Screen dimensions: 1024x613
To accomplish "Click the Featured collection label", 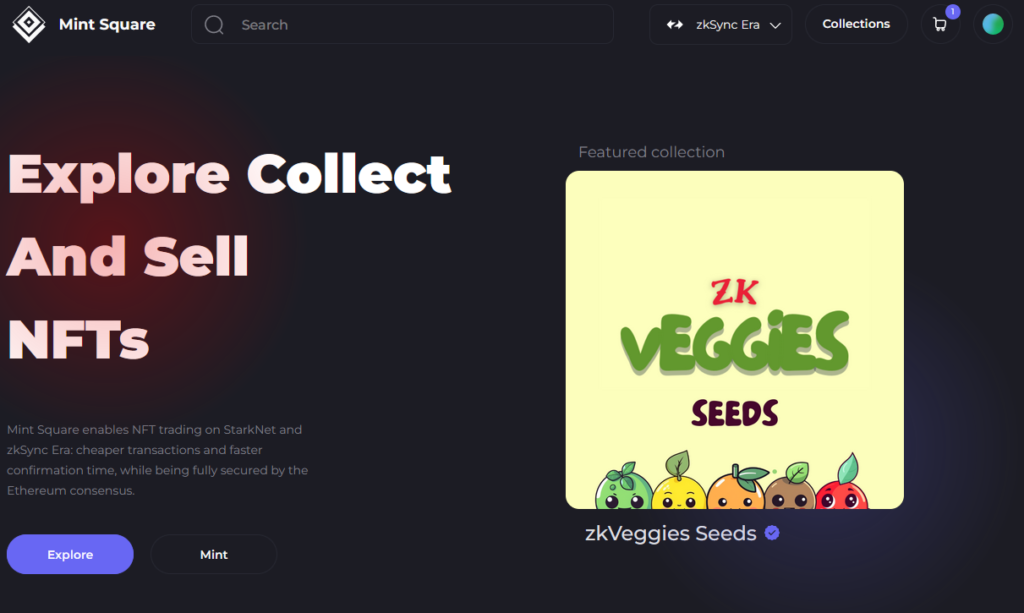I will pos(651,152).
